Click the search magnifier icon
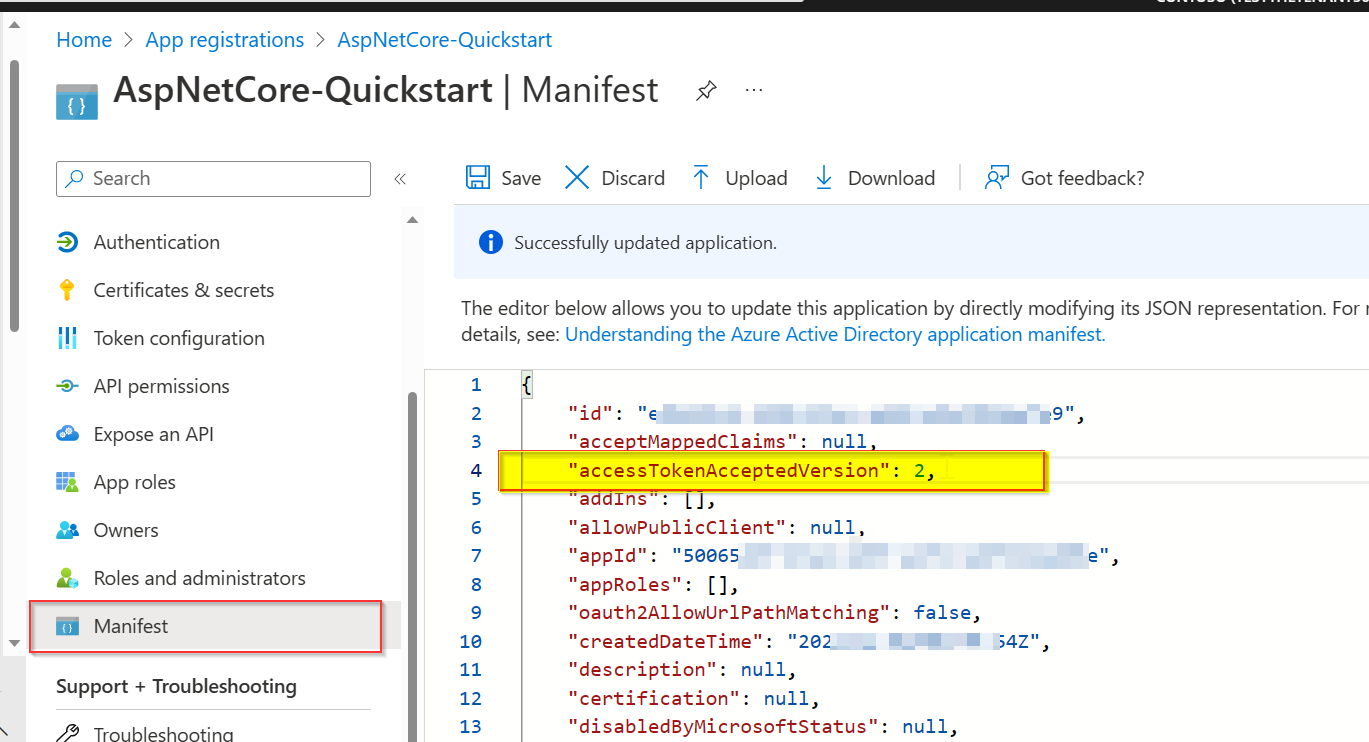 pos(74,178)
